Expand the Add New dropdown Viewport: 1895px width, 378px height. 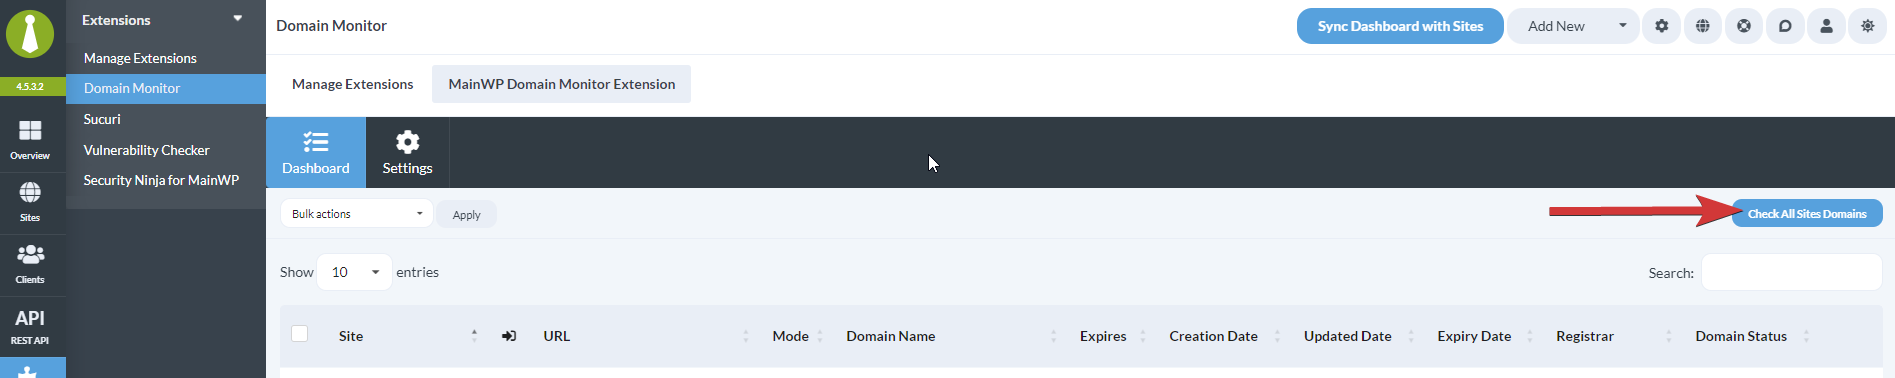point(1572,26)
